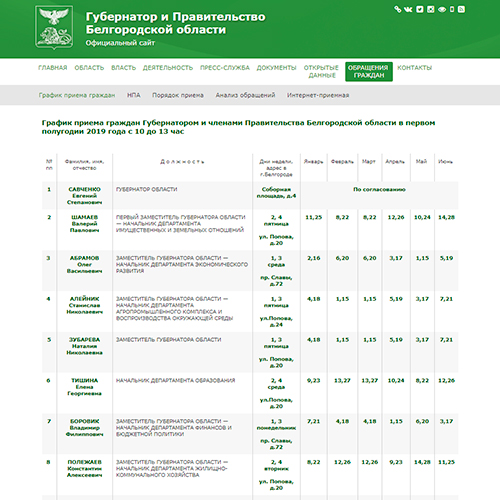Image resolution: width=500 pixels, height=500 pixels.
Task: Click the ЗАМЕСТИТЕЛЬ ГУБЕРНАТОРА ОБЛАСТИ cell of Зубарева
Action: coord(168,340)
